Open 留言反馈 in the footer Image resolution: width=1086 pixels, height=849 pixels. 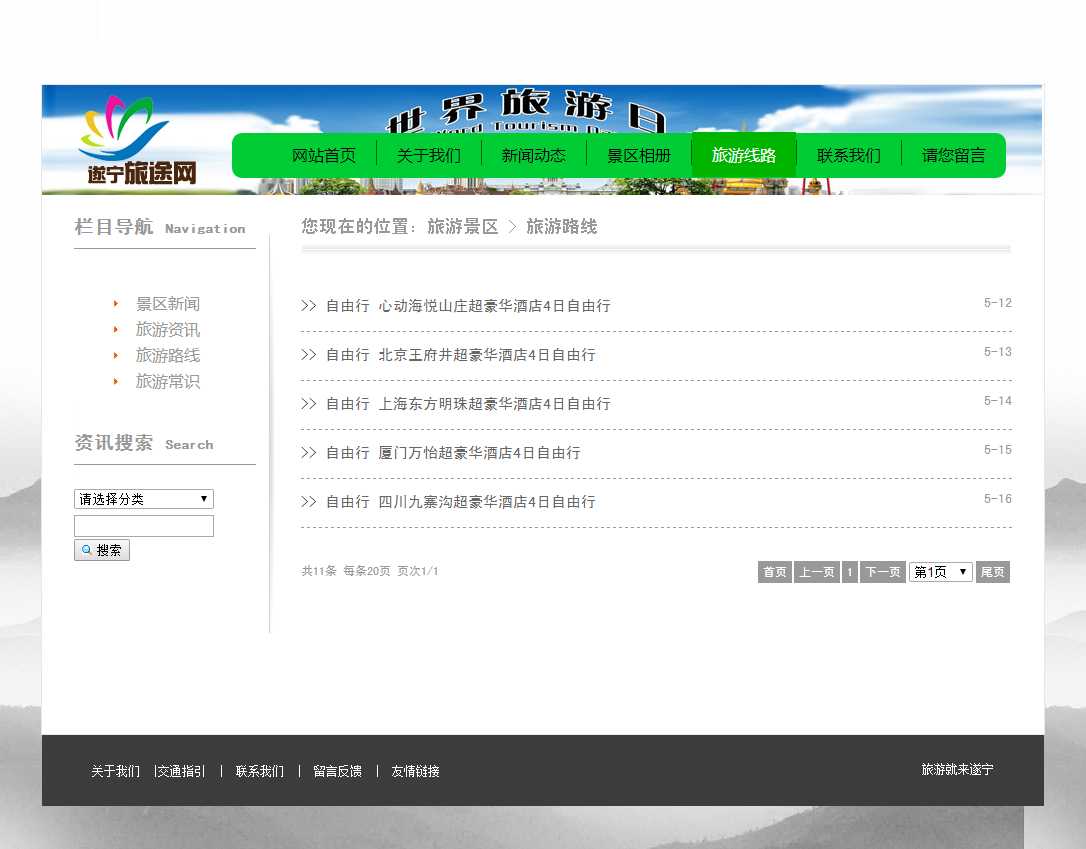337,771
